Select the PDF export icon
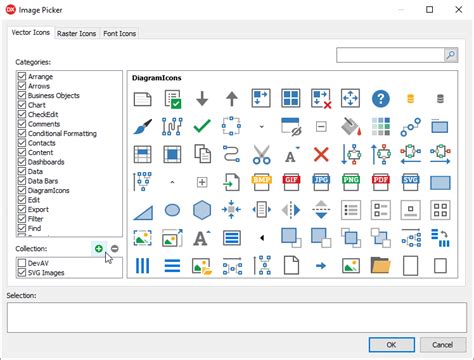This screenshot has width=474, height=360. coord(381,182)
